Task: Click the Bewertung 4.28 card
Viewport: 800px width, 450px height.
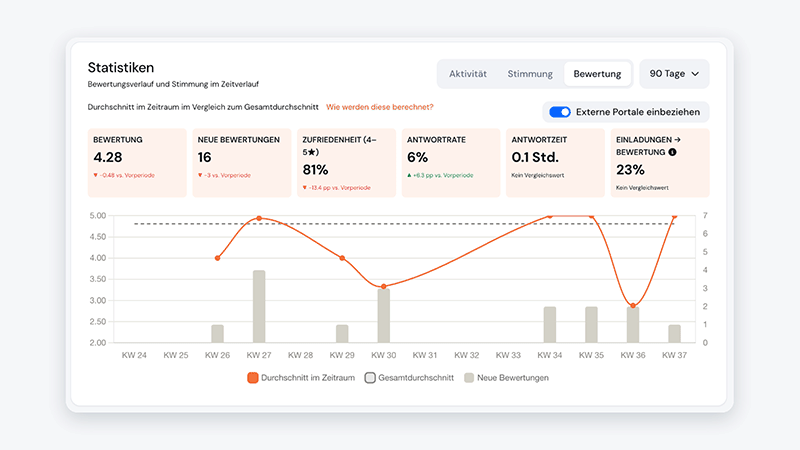Action: click(137, 163)
